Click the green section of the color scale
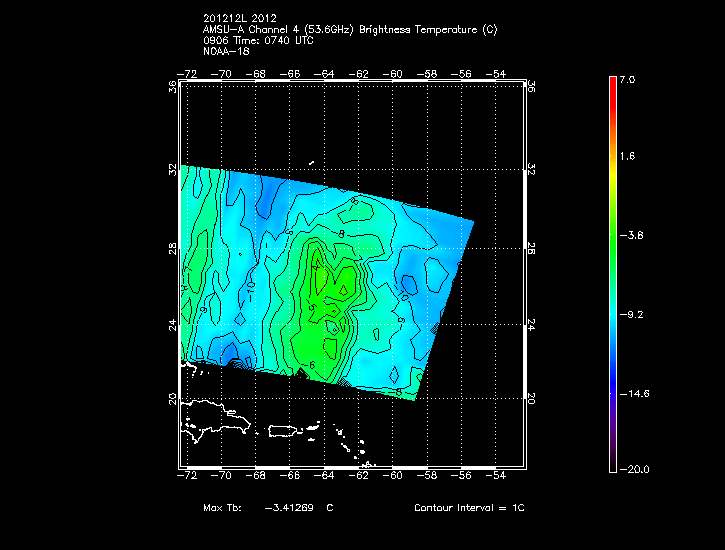Screen dimensions: 725x550 point(612,235)
